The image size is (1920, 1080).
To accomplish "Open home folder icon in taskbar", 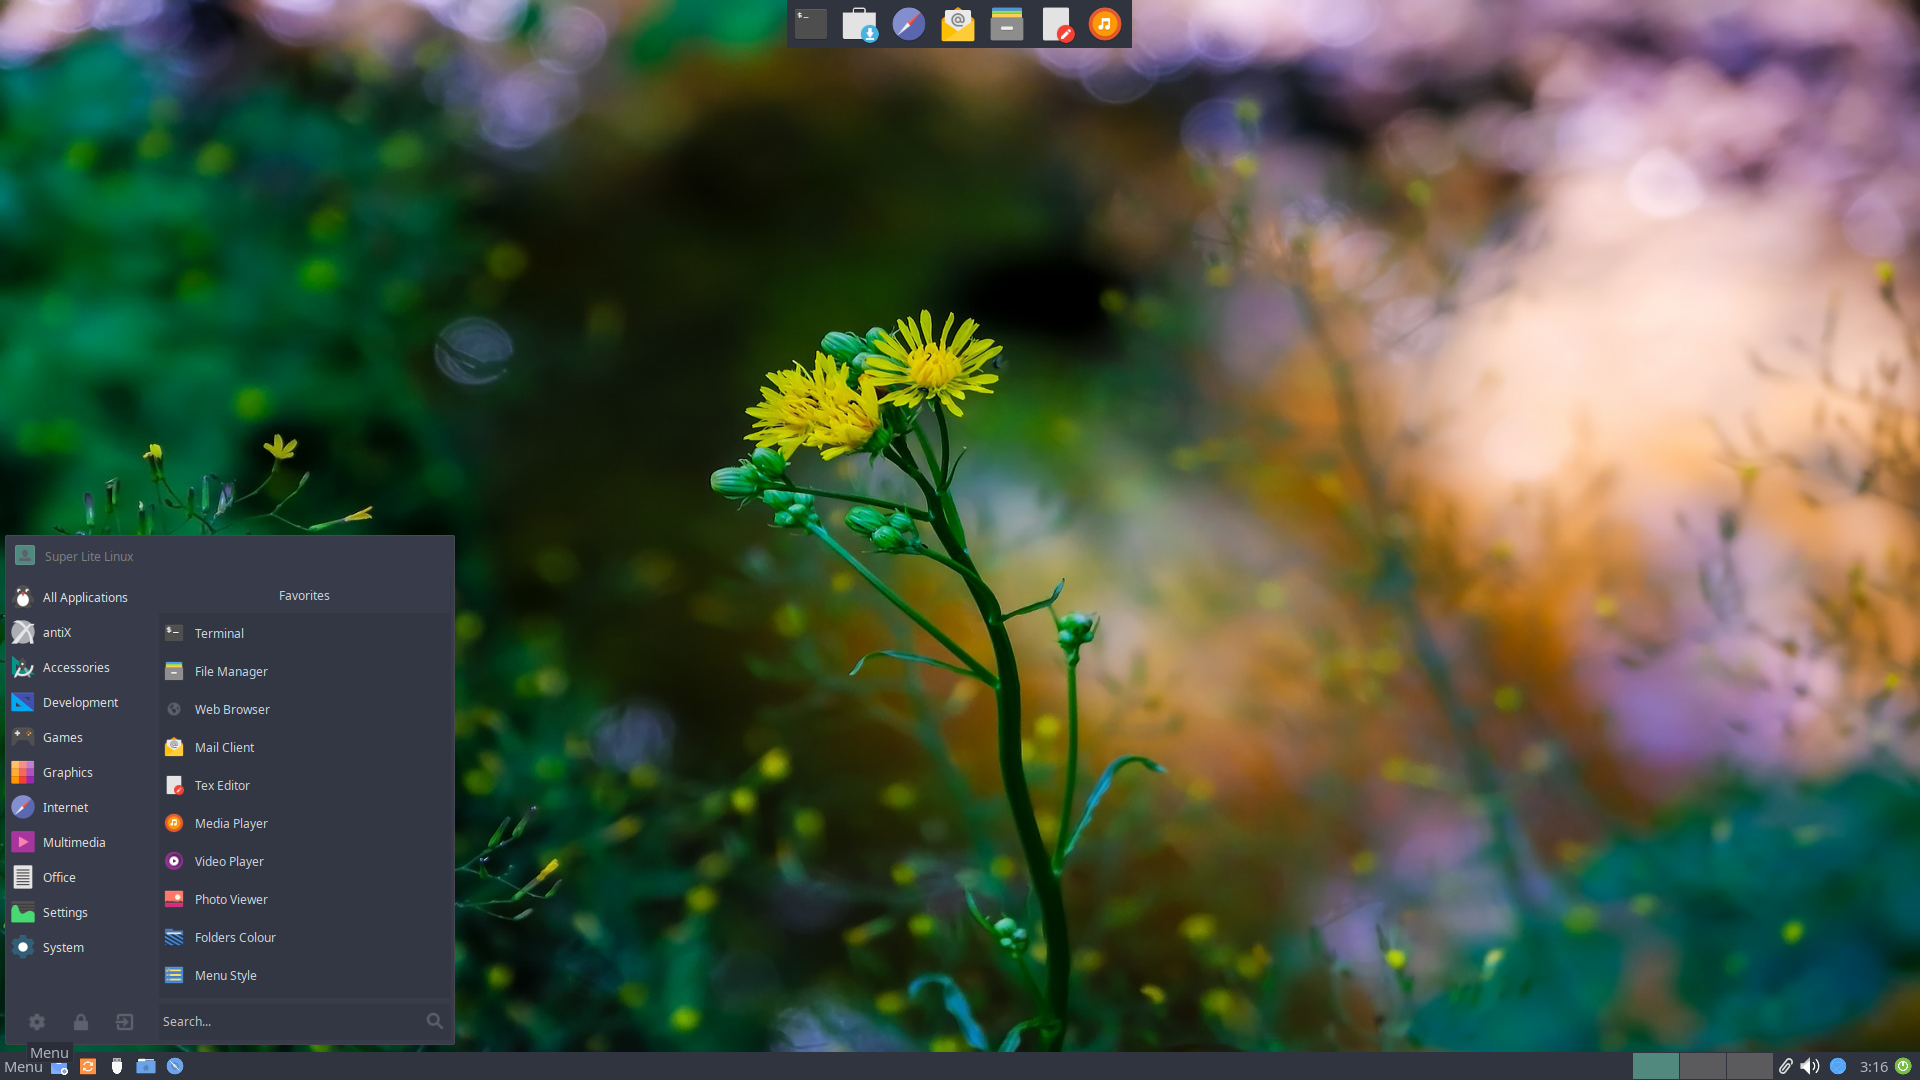I will click(146, 1066).
